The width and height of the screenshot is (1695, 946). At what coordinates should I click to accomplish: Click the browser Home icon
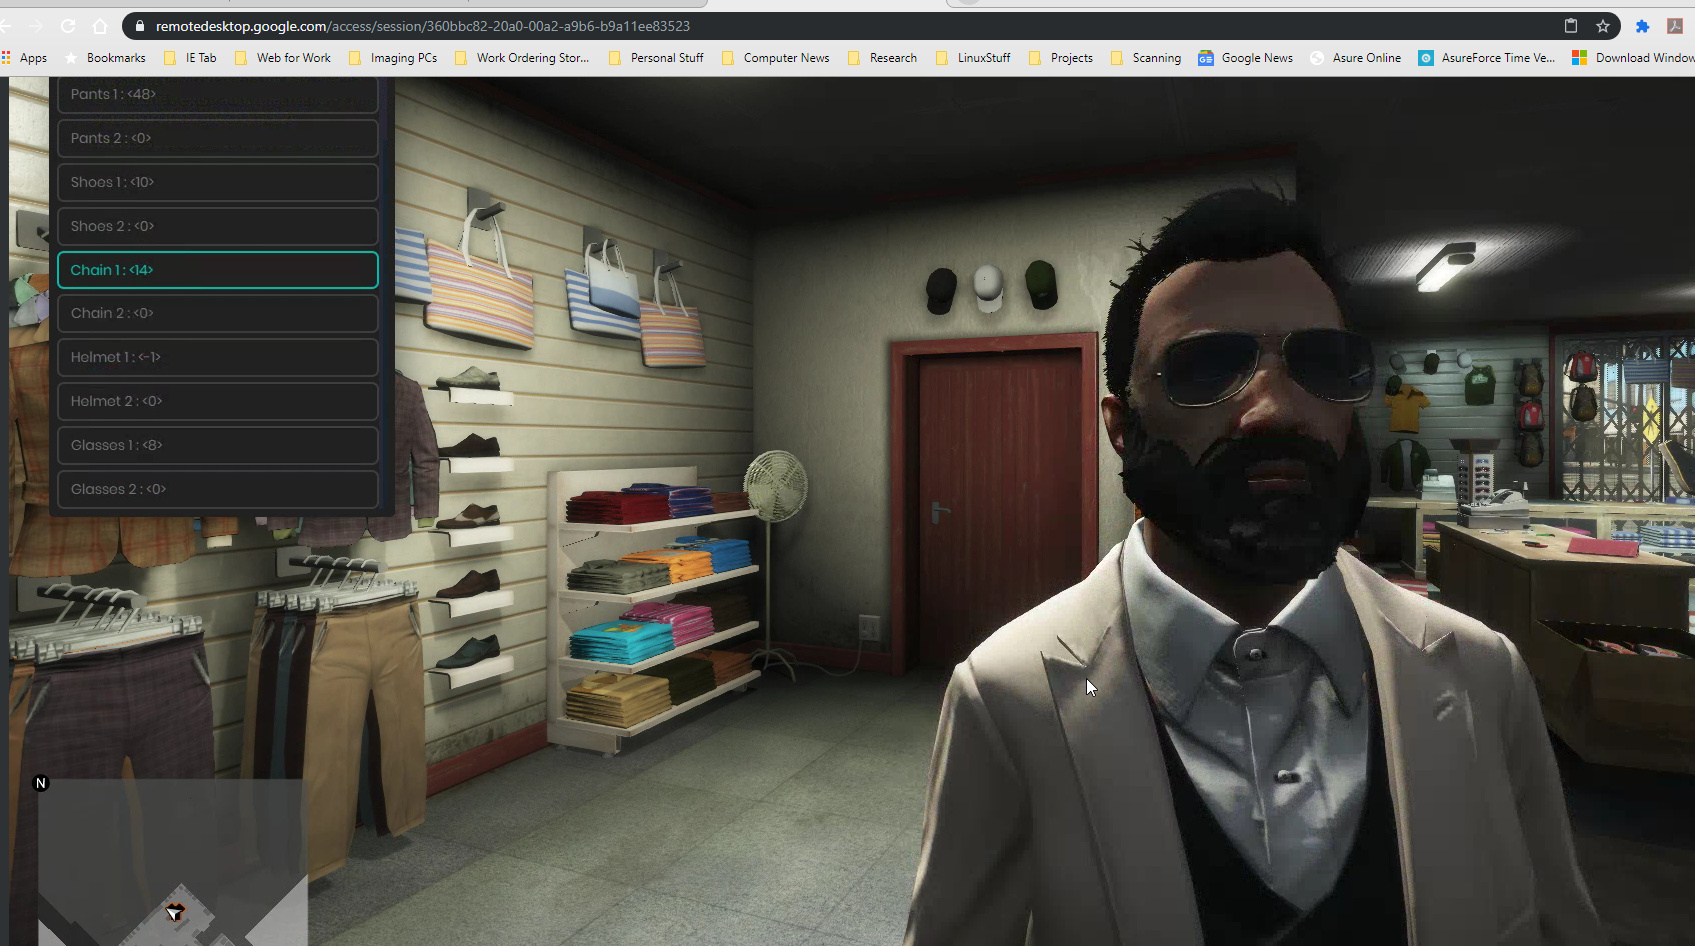[100, 26]
